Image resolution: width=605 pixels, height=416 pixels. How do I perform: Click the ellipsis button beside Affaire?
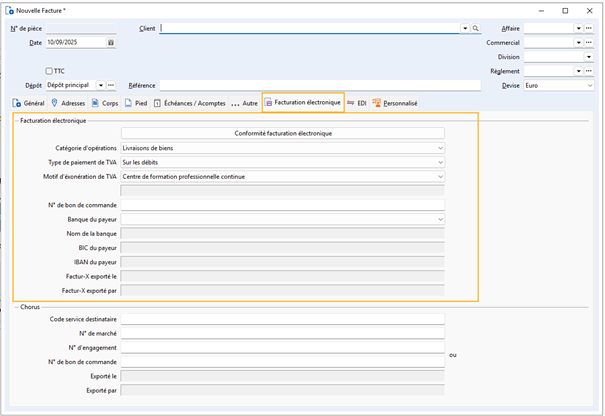coord(588,29)
